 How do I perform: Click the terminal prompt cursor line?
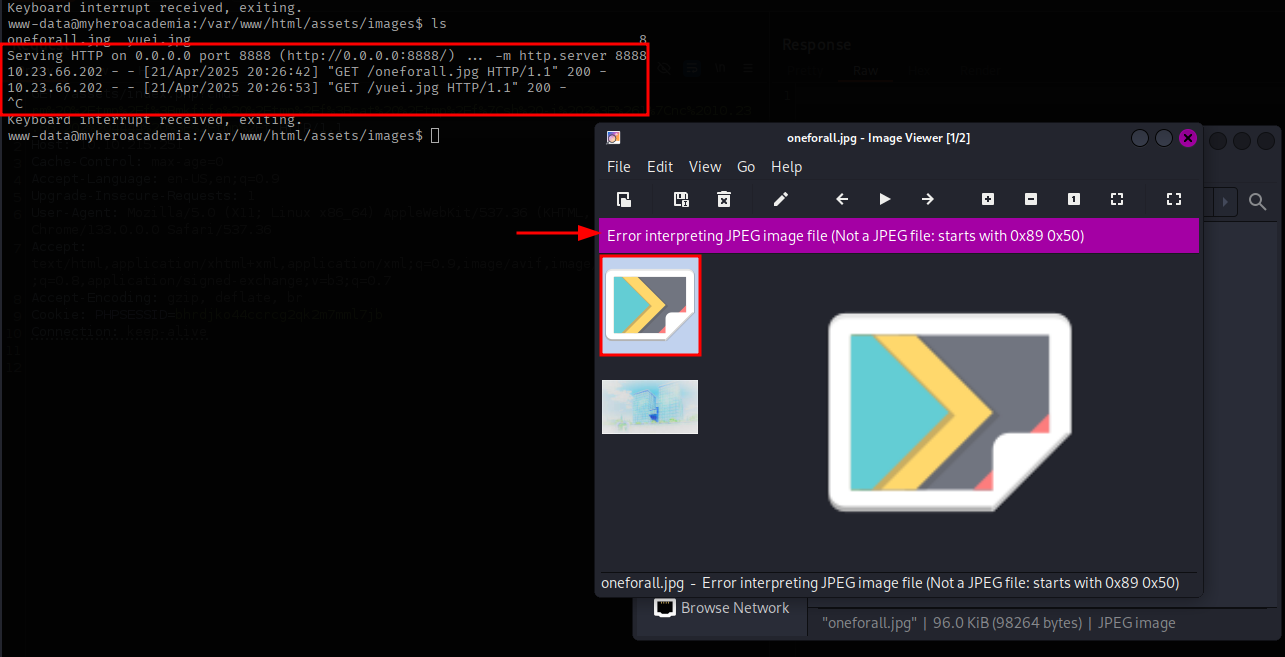coord(224,135)
